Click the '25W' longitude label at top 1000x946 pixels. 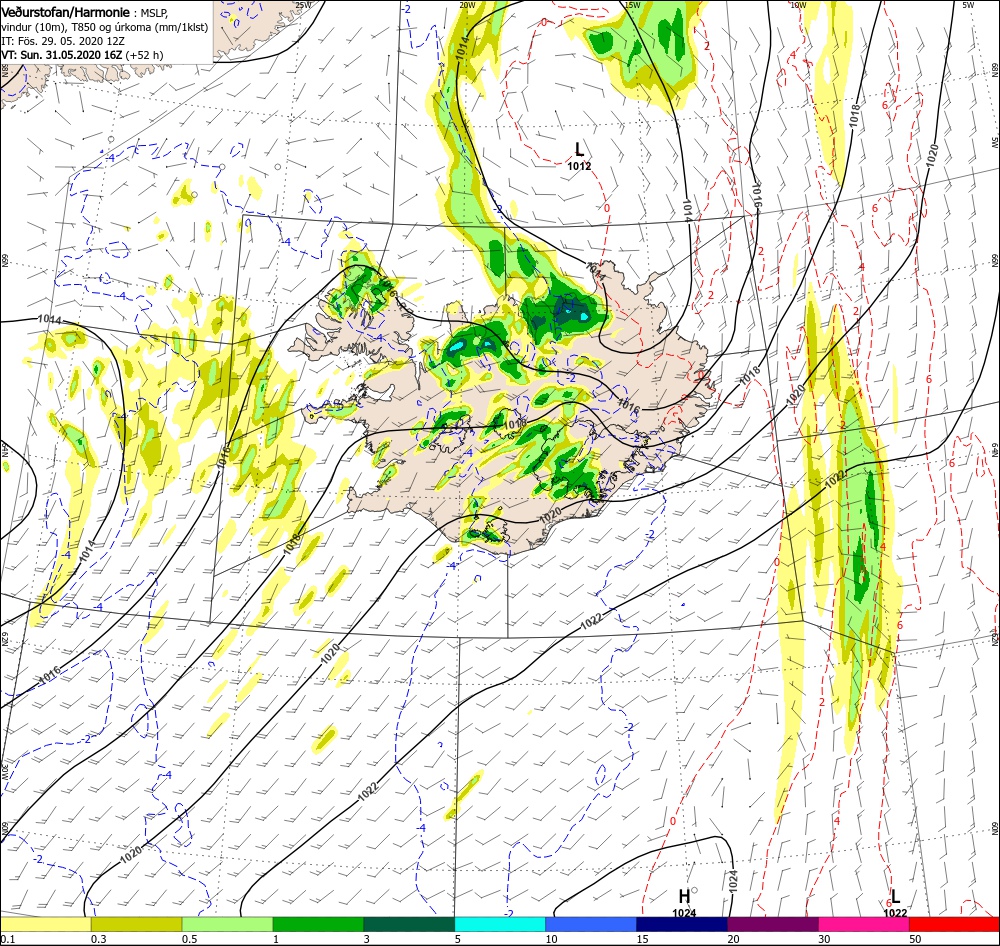304,5
